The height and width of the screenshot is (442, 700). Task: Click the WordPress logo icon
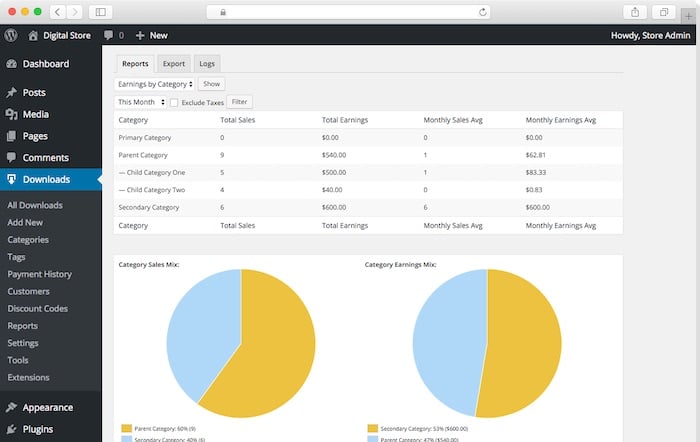click(11, 35)
